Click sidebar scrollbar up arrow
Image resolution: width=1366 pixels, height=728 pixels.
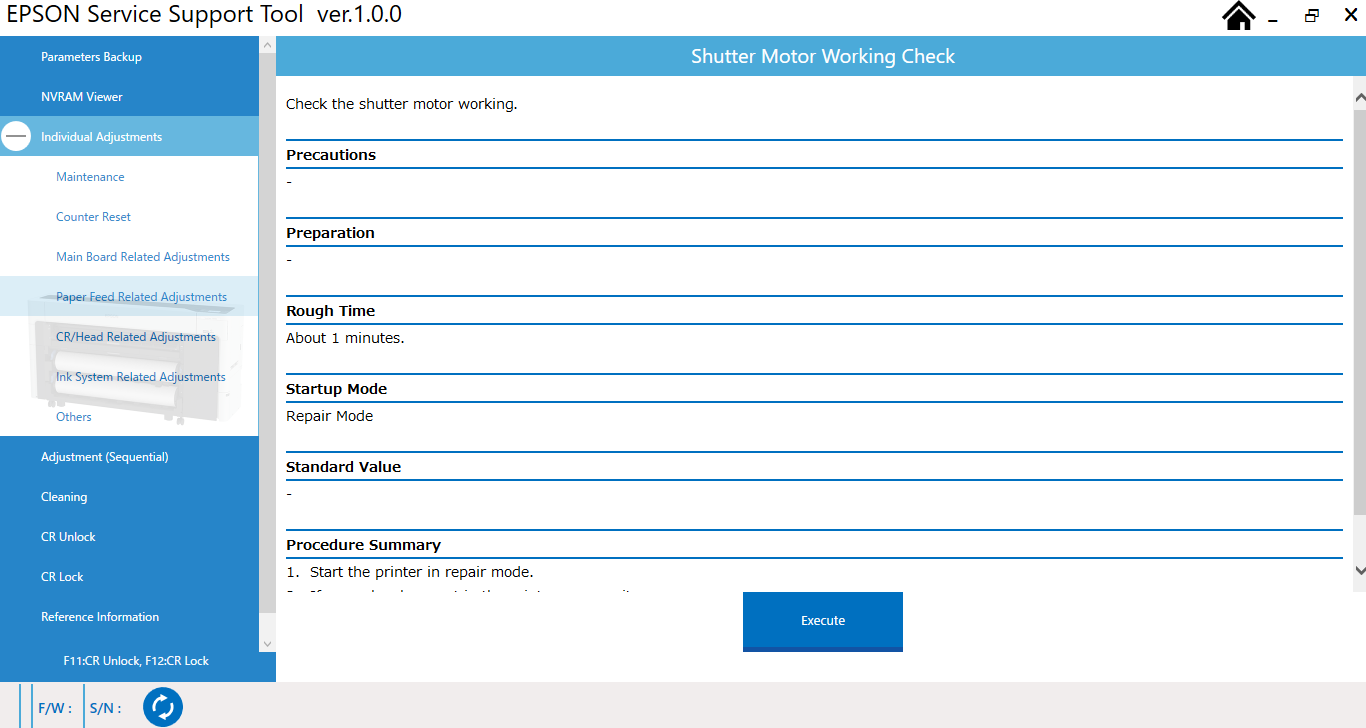(x=267, y=45)
